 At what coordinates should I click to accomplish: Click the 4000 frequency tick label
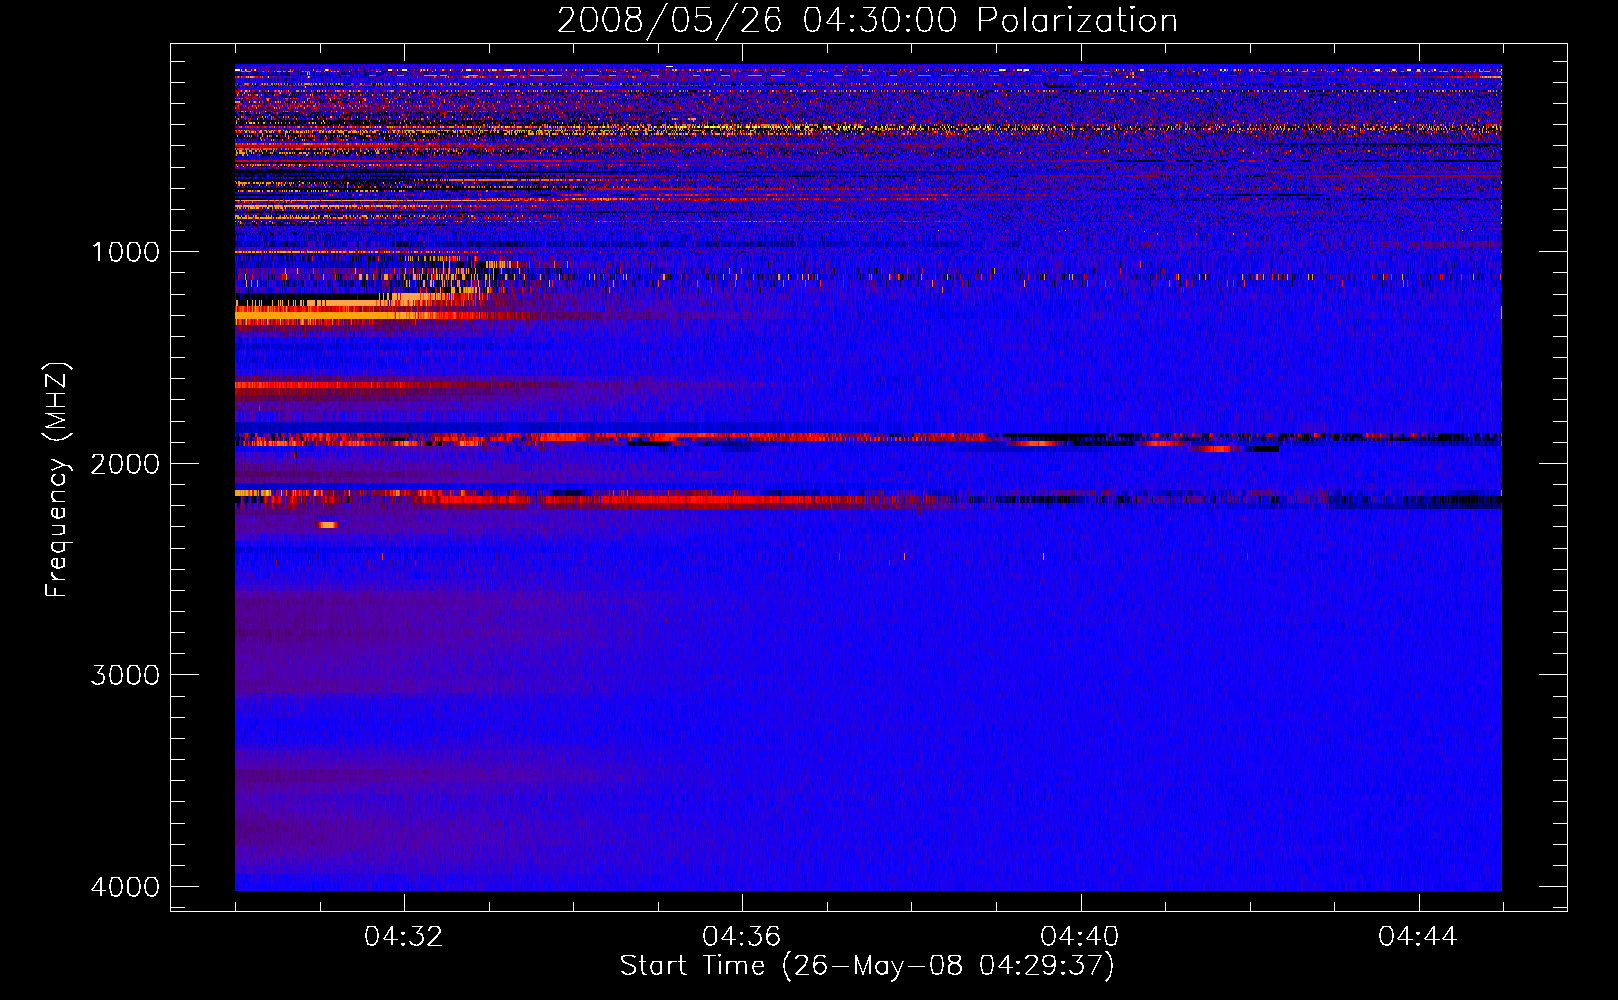click(126, 887)
